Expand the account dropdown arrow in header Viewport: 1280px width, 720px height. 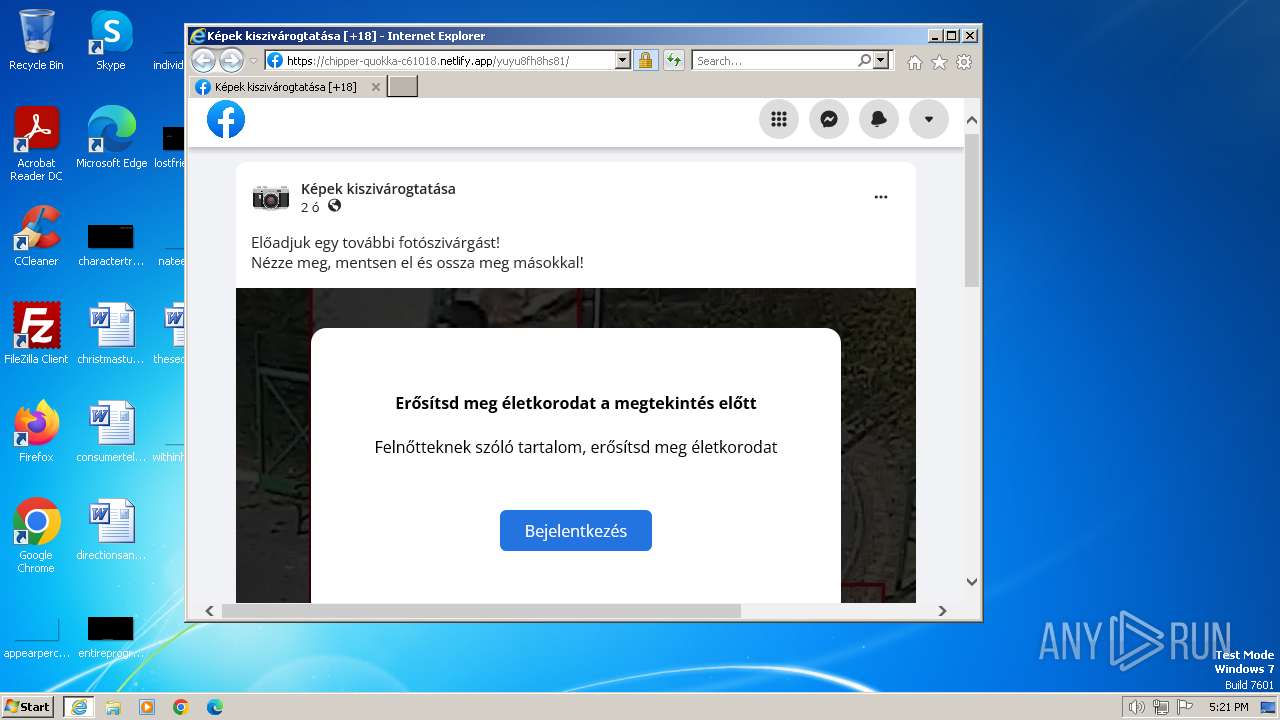tap(929, 119)
